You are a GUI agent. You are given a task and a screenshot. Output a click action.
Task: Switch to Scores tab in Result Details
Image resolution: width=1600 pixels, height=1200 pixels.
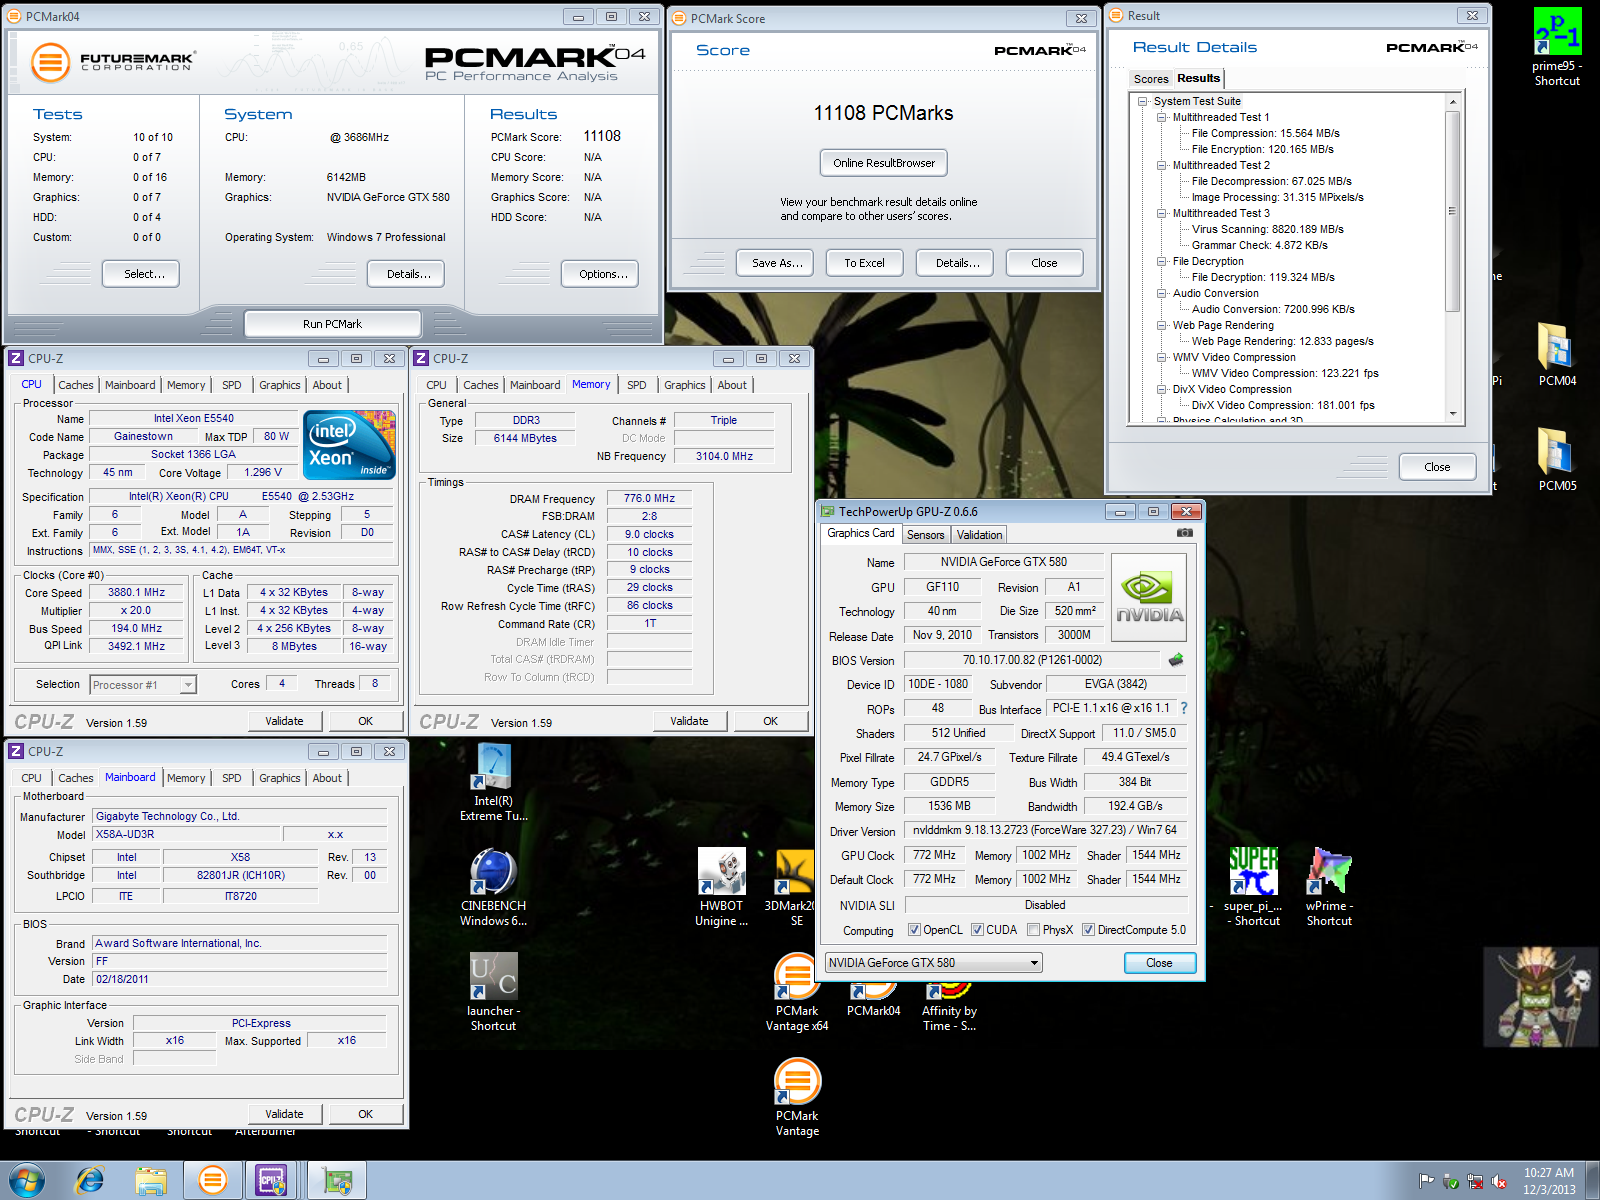[1150, 79]
